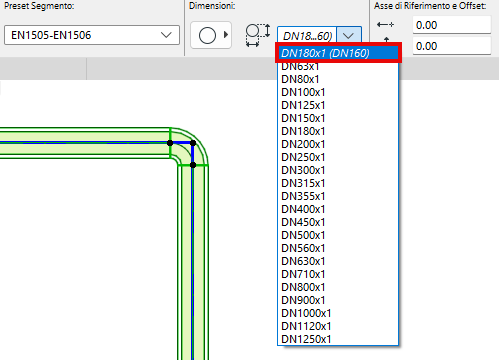
Task: Pick DN125x1 in the dropdown list
Action: tap(303, 105)
